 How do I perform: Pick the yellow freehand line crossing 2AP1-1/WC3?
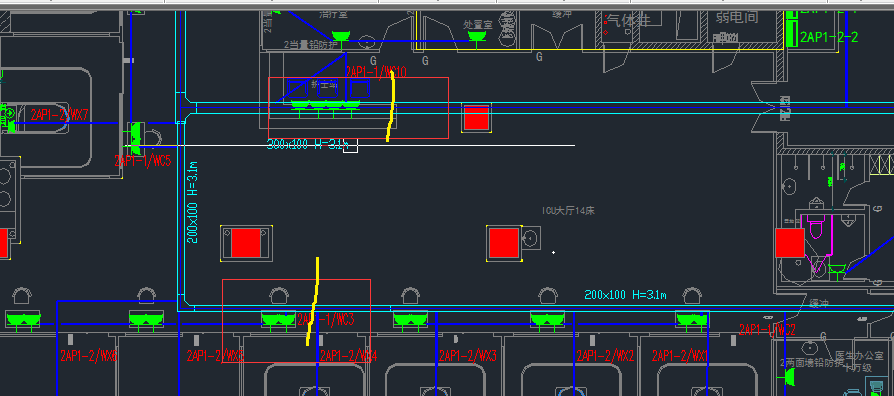313,301
